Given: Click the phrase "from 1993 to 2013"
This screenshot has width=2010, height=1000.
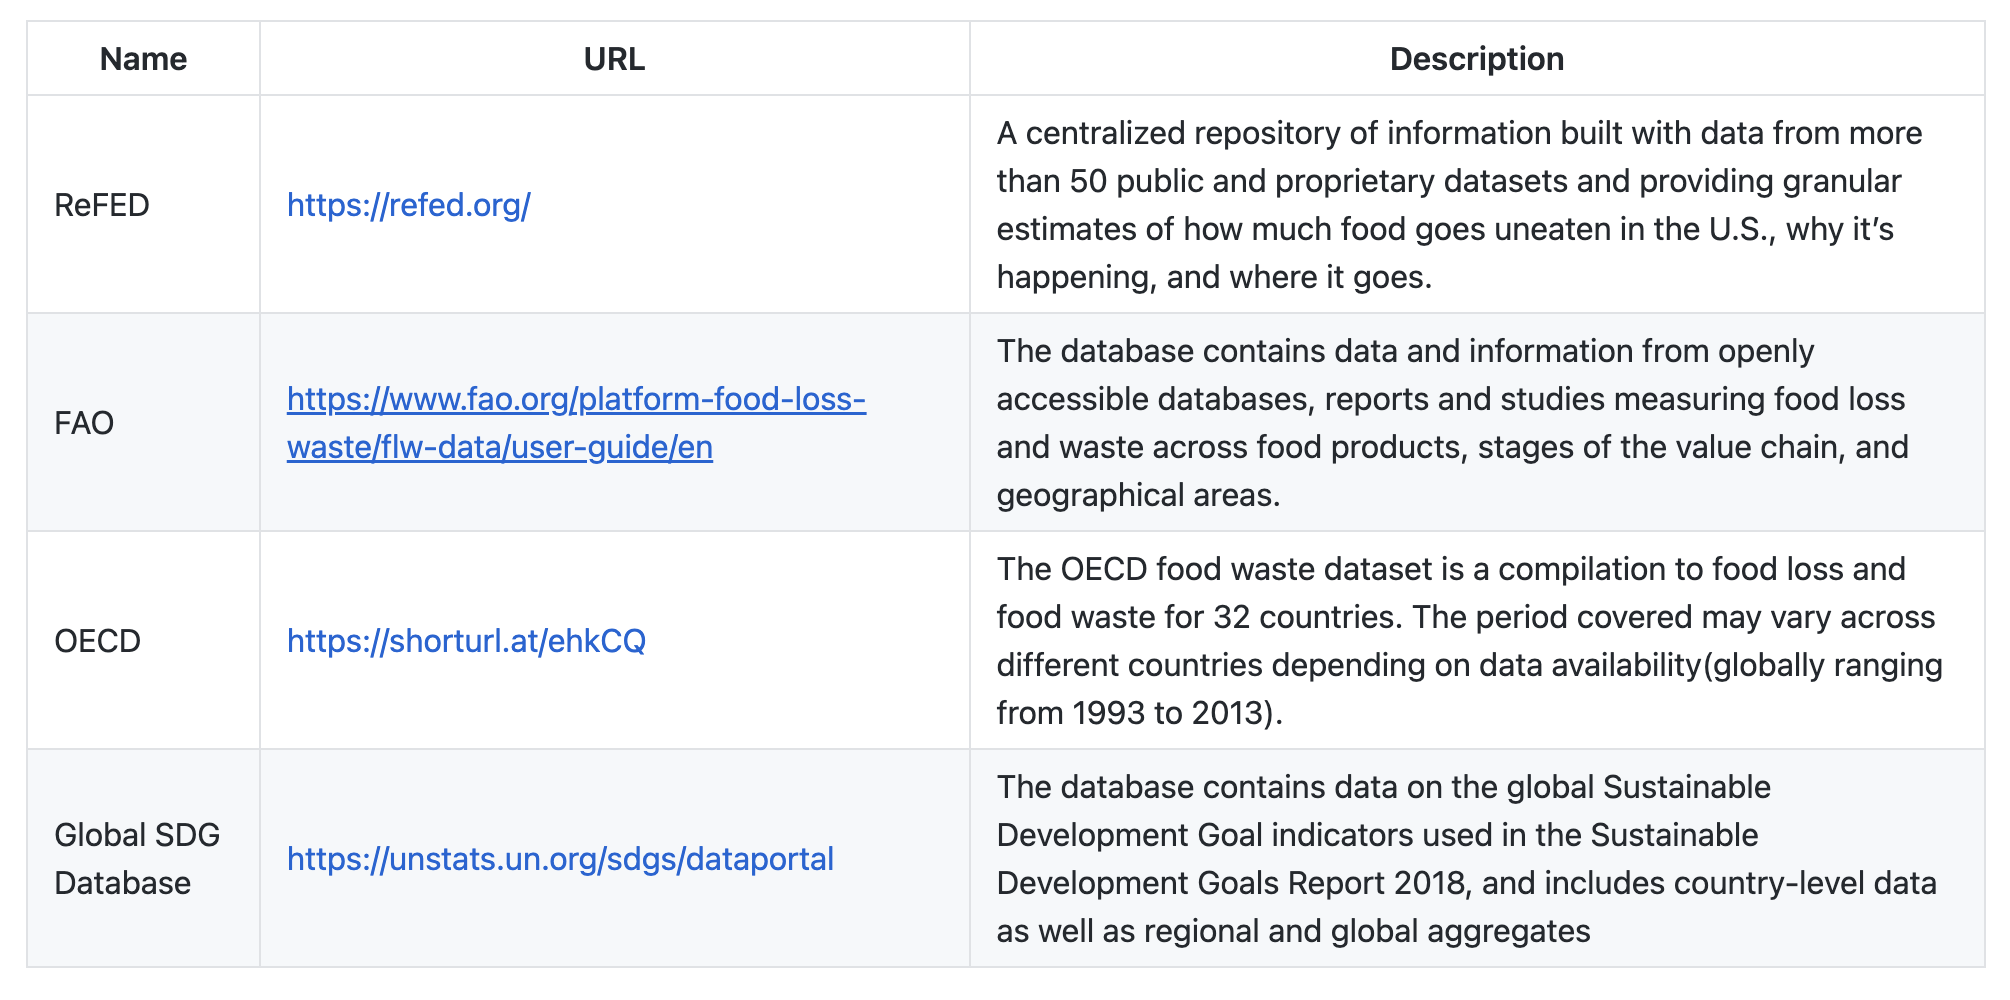Looking at the screenshot, I should pos(1135,713).
